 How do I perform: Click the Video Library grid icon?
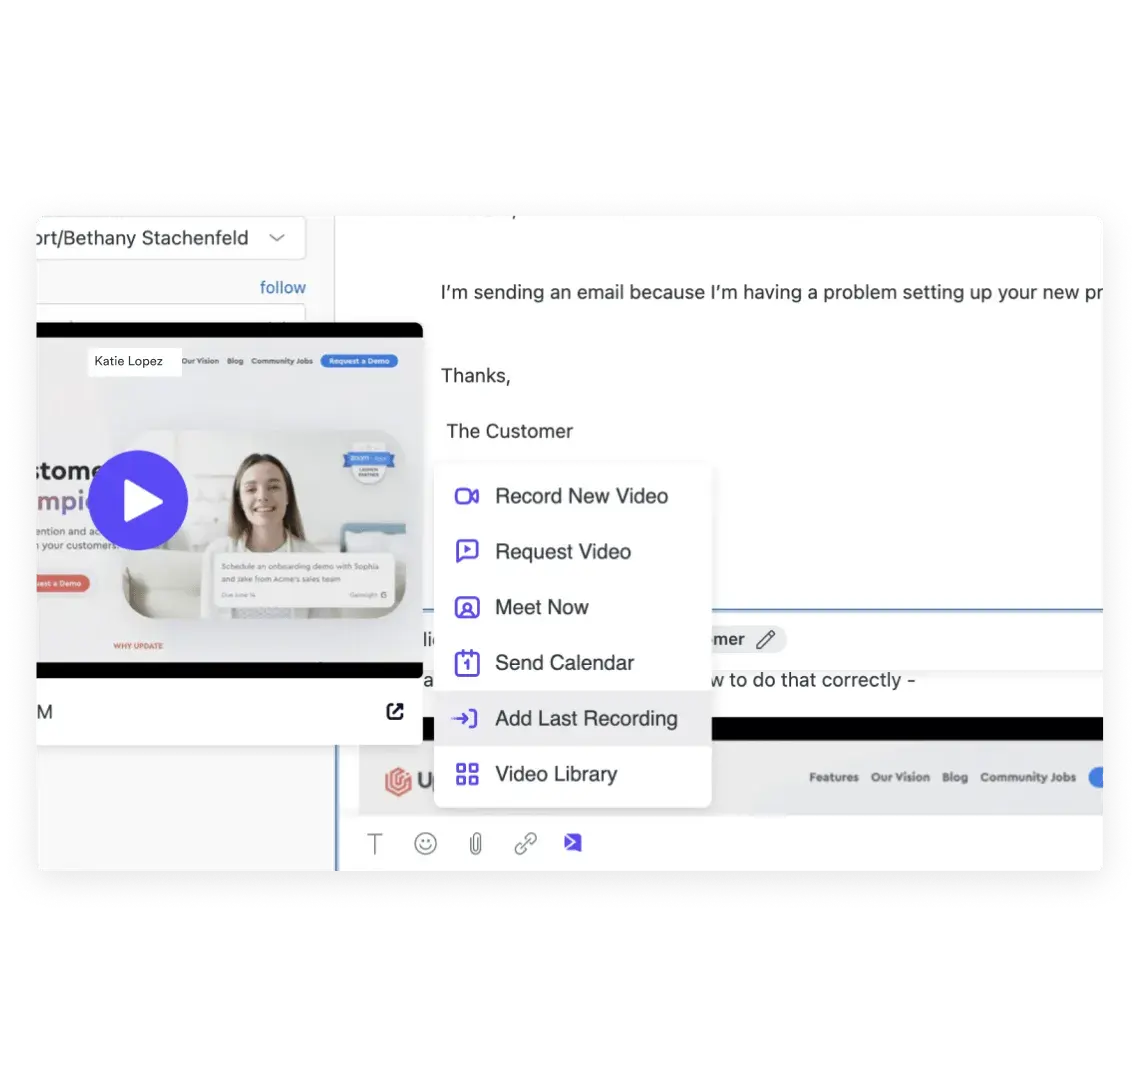[467, 774]
